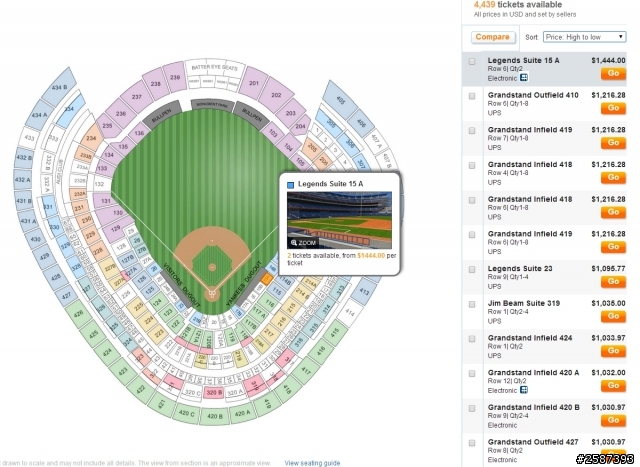Check the Legends Suite 15 A compare checkbox

click(x=472, y=62)
